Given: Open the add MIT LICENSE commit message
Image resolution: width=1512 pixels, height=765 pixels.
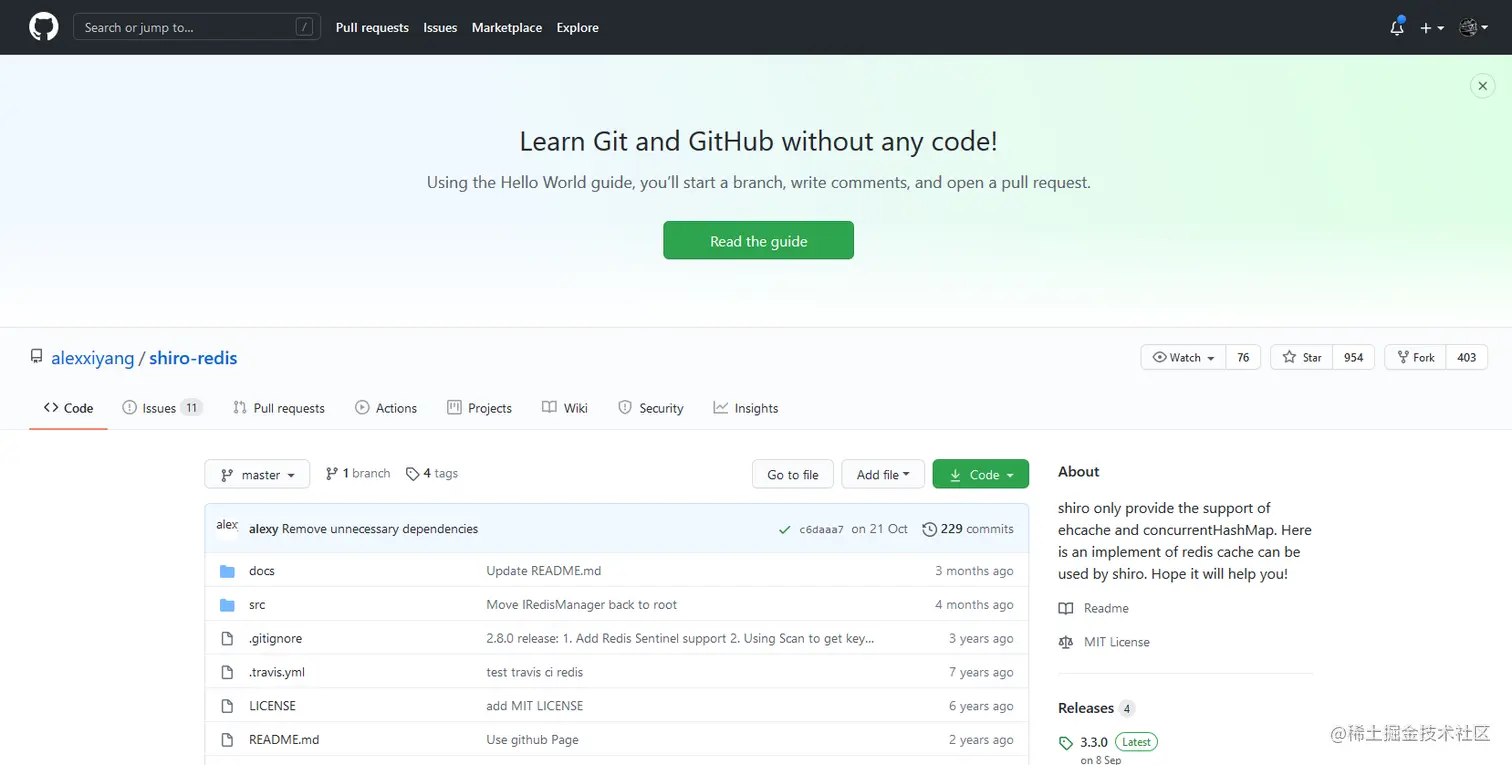Looking at the screenshot, I should pos(535,706).
